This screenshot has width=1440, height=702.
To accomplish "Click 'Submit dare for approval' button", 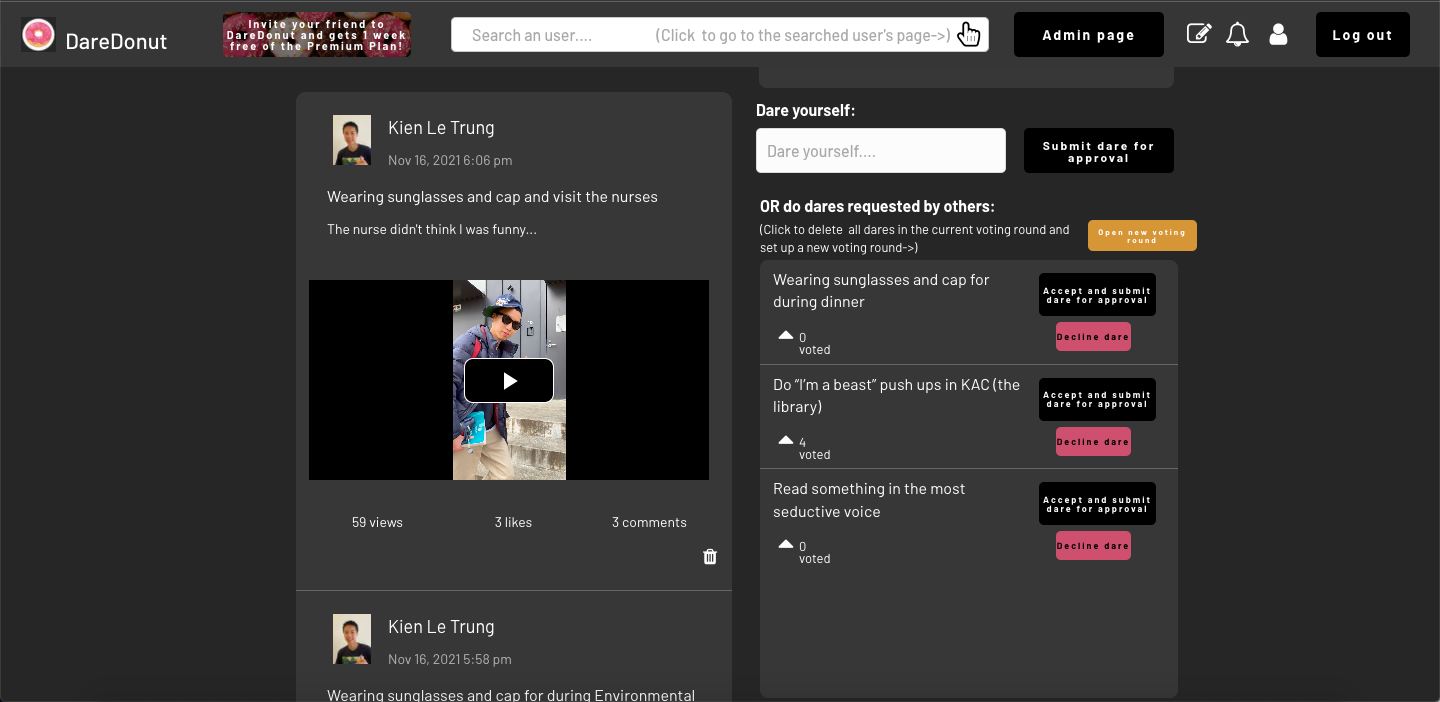I will click(x=1099, y=151).
